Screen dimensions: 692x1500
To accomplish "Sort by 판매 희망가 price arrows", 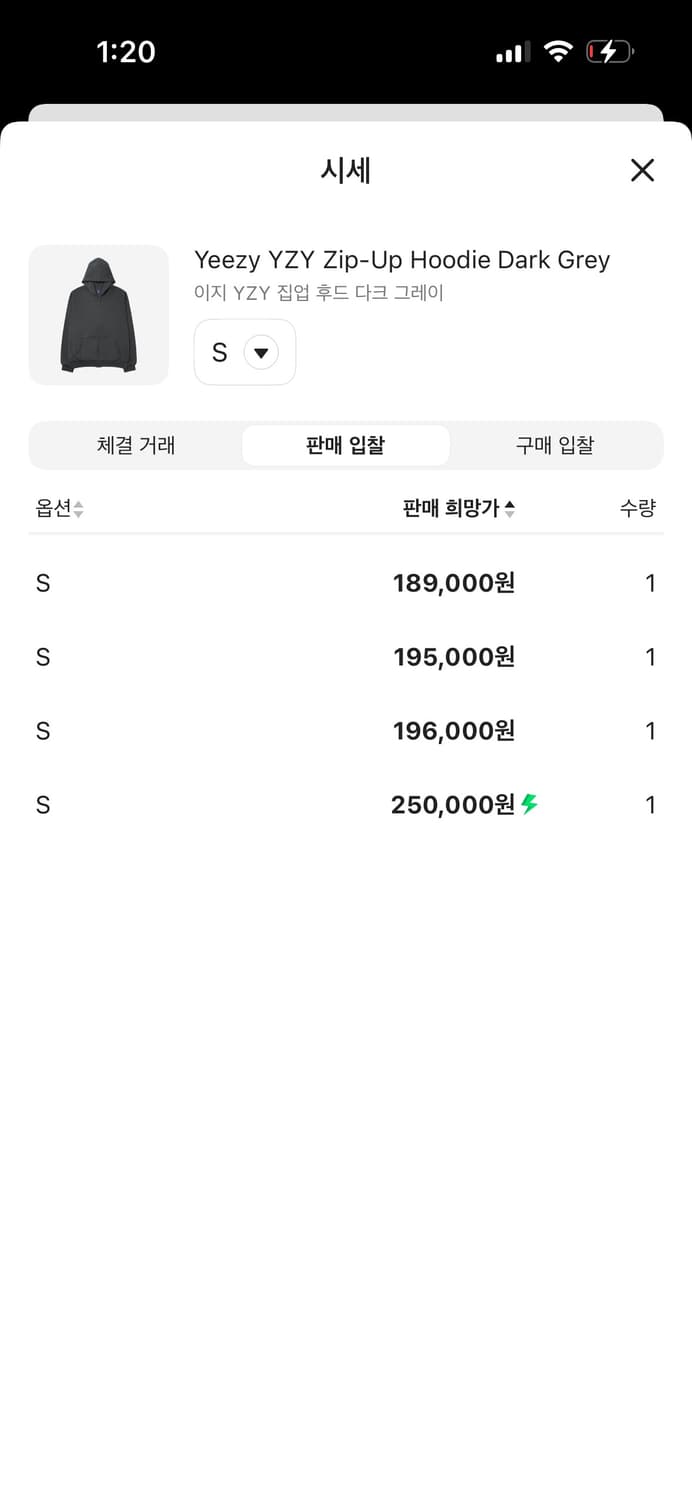I will [509, 509].
